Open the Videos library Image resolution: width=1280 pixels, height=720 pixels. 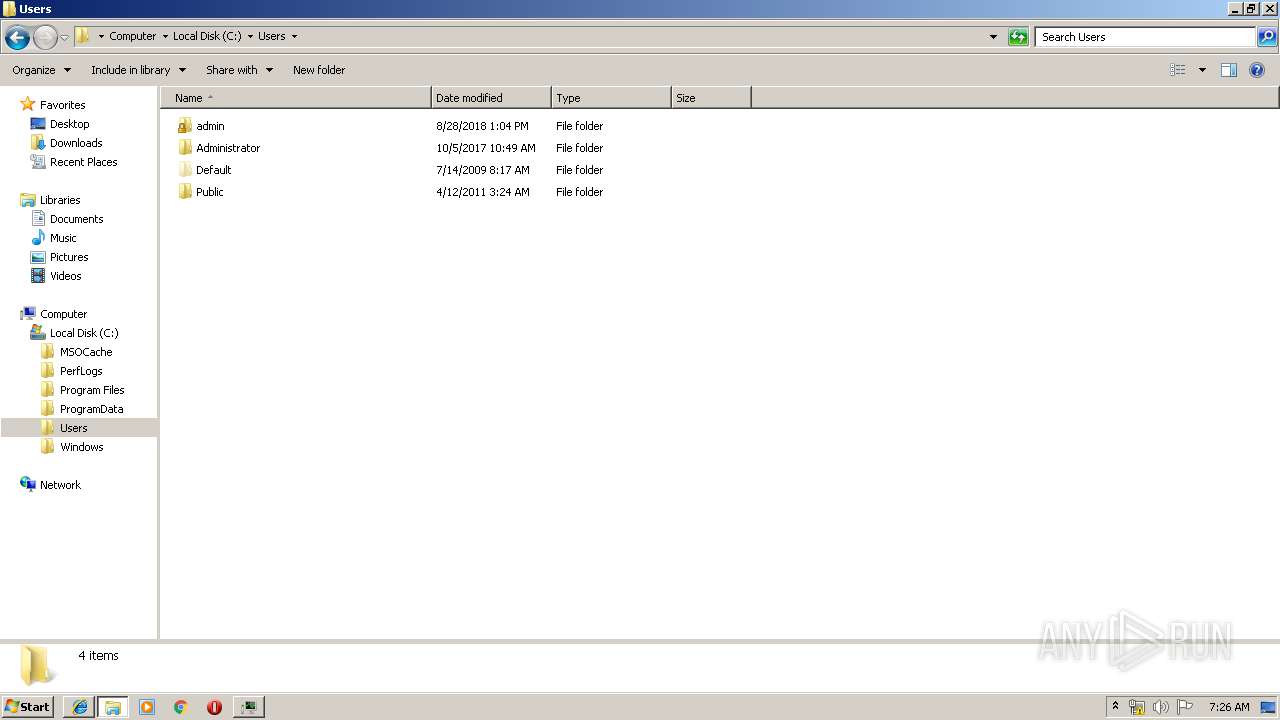(66, 276)
